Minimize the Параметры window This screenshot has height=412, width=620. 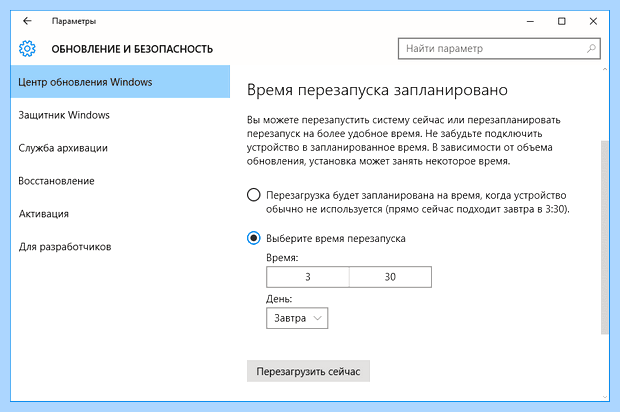(530, 21)
